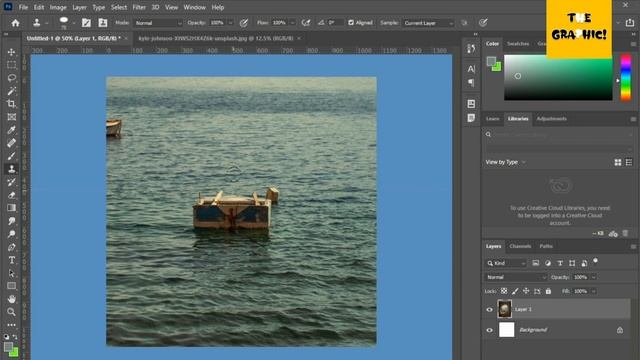The height and width of the screenshot is (360, 640).
Task: Pick a color in the Color panel field
Action: (x=558, y=78)
